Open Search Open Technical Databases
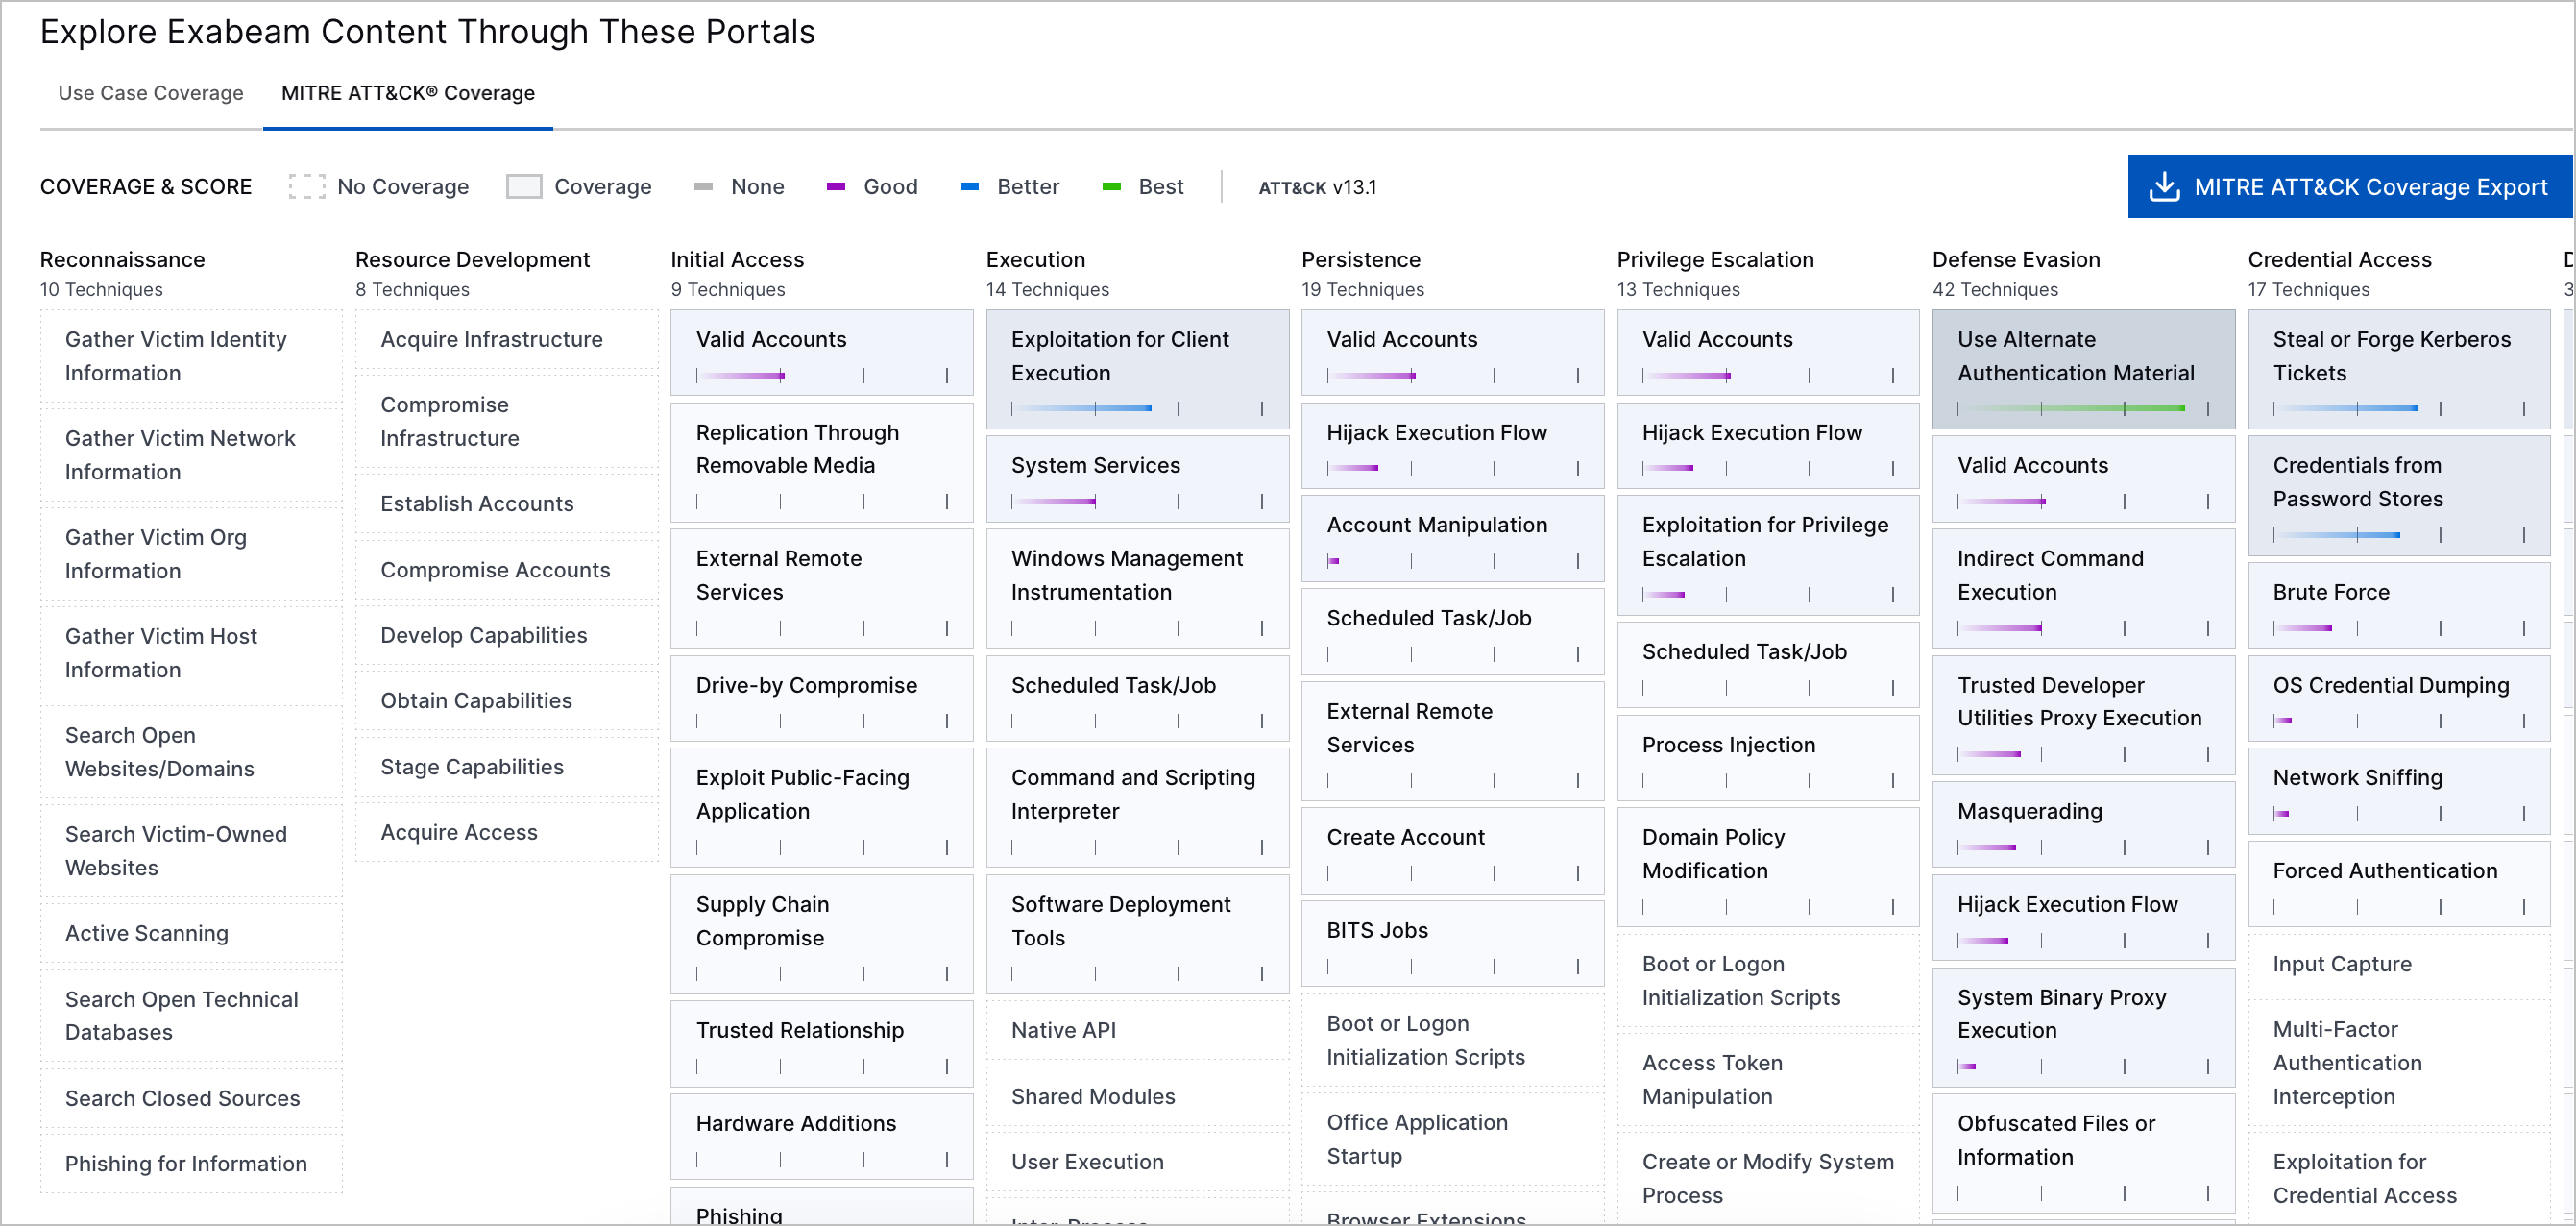 [x=191, y=1016]
